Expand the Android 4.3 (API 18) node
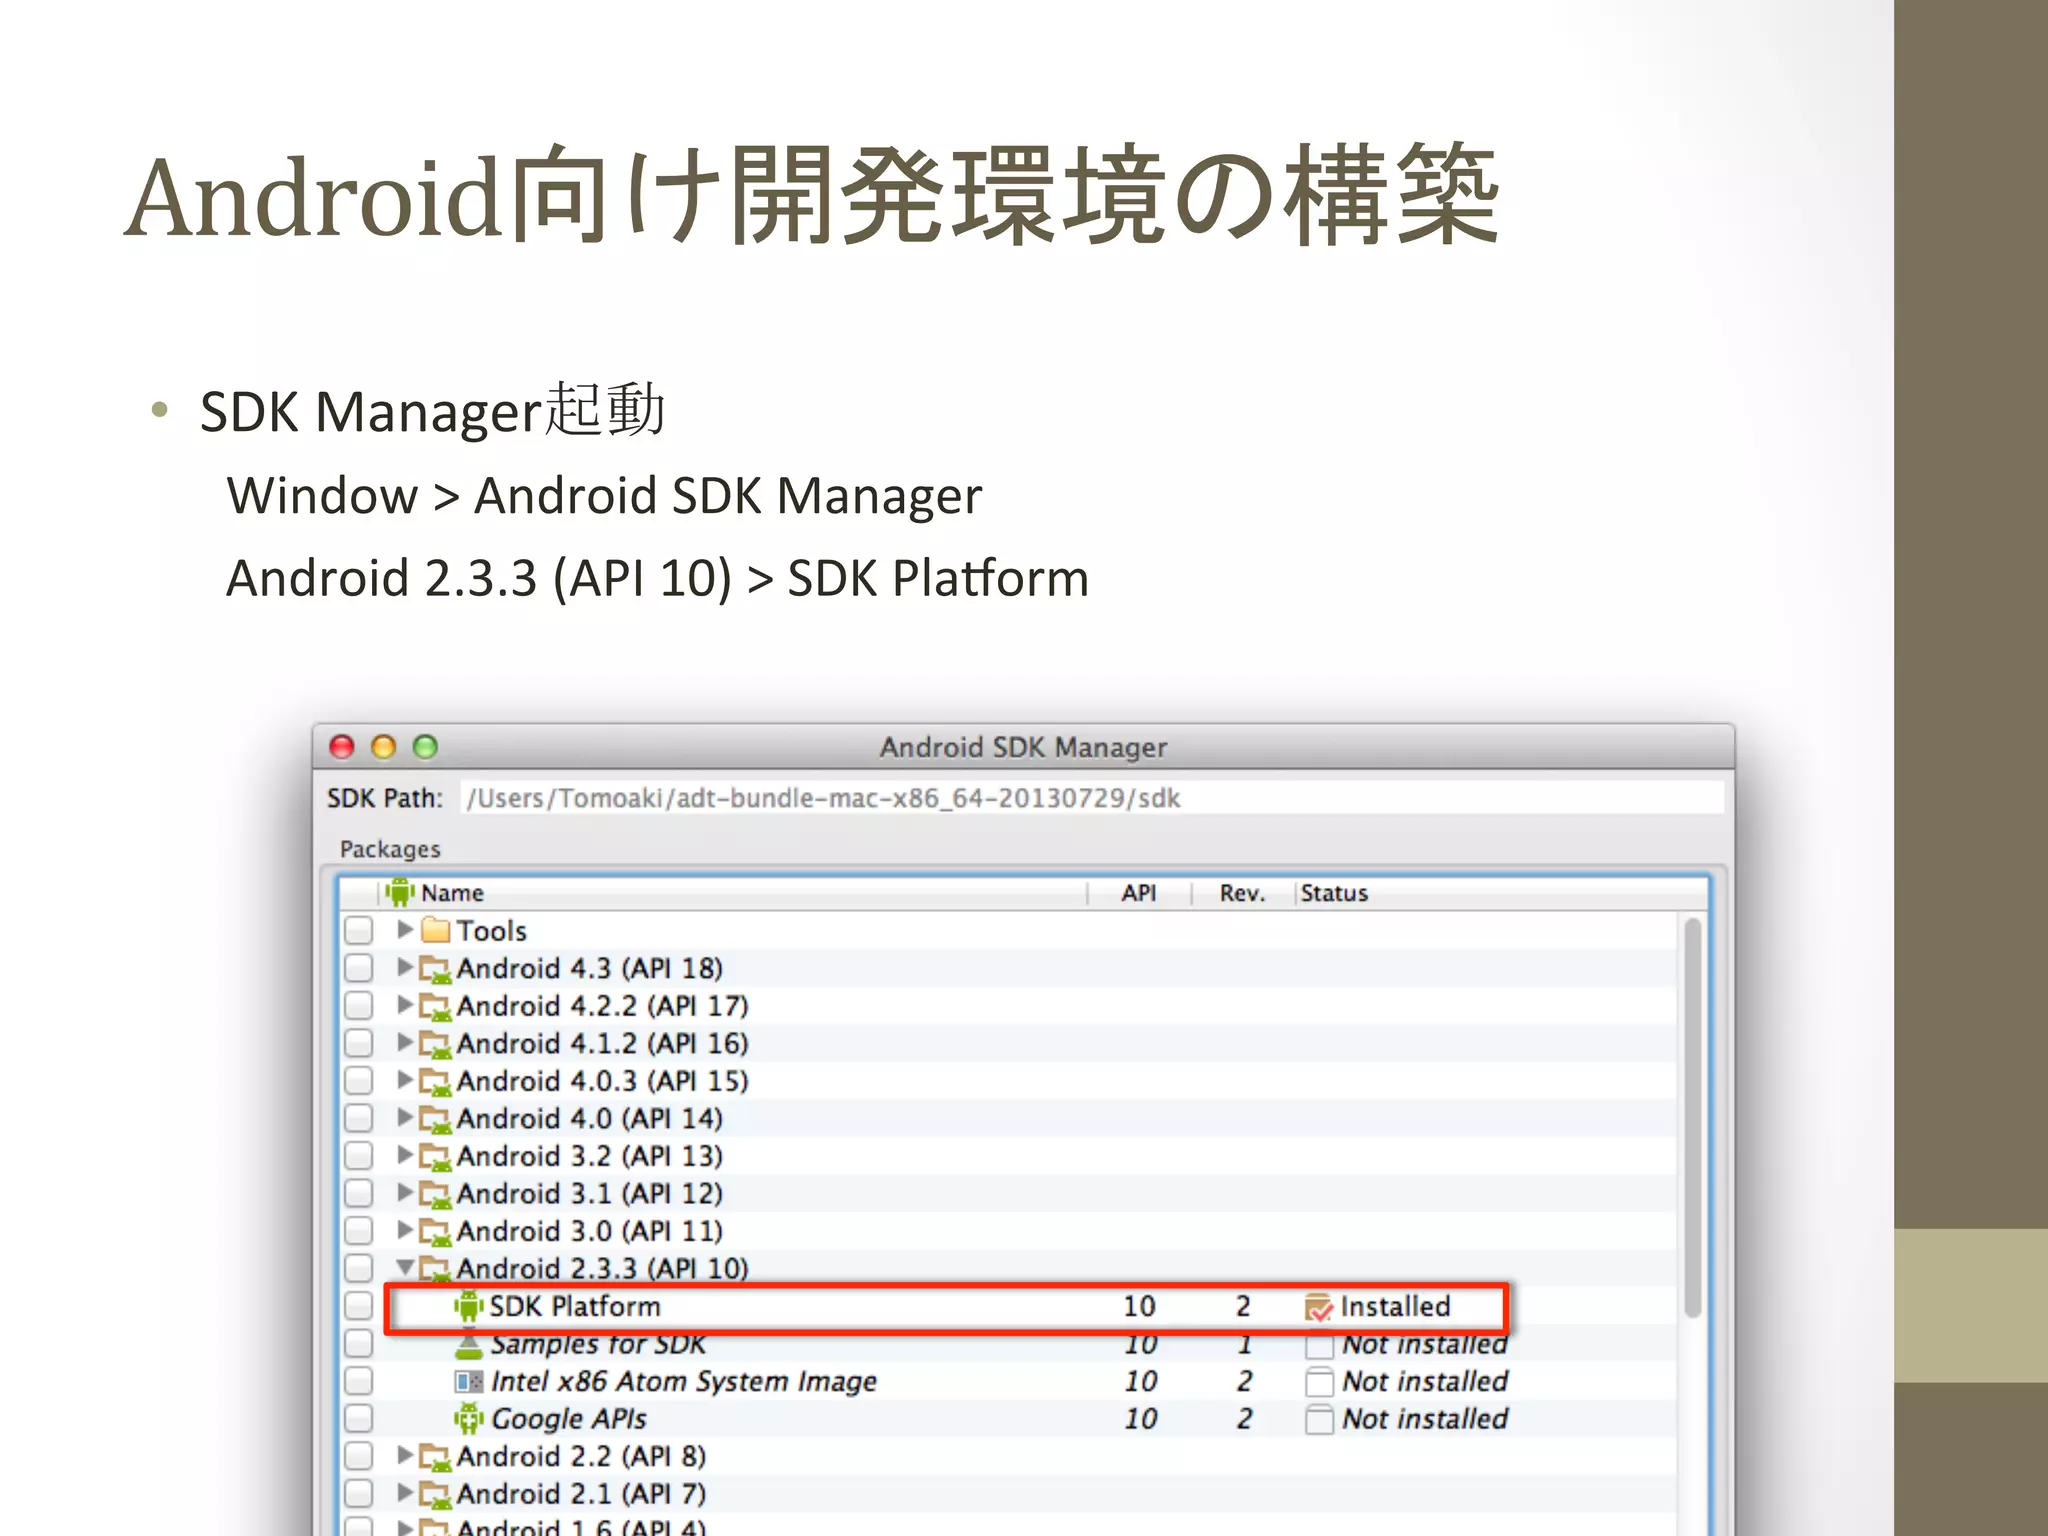Screen dimensions: 2048x1536 (405, 967)
